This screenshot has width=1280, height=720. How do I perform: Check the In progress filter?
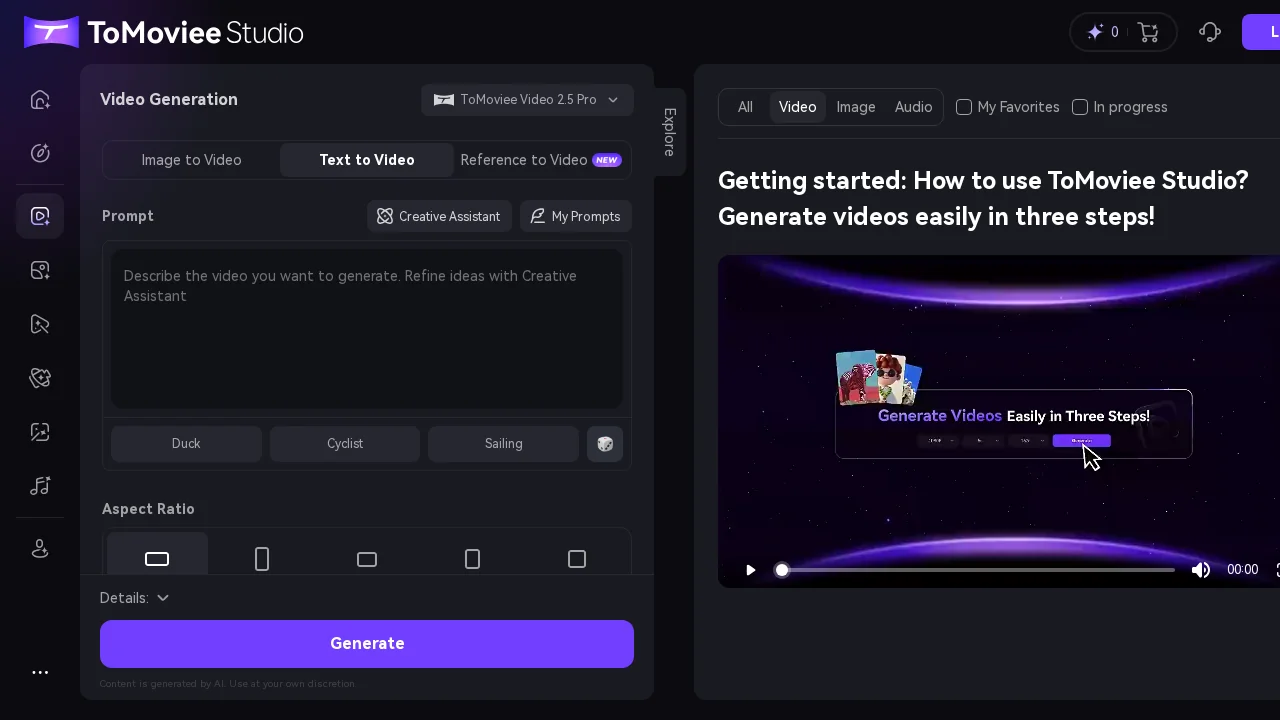(1080, 107)
